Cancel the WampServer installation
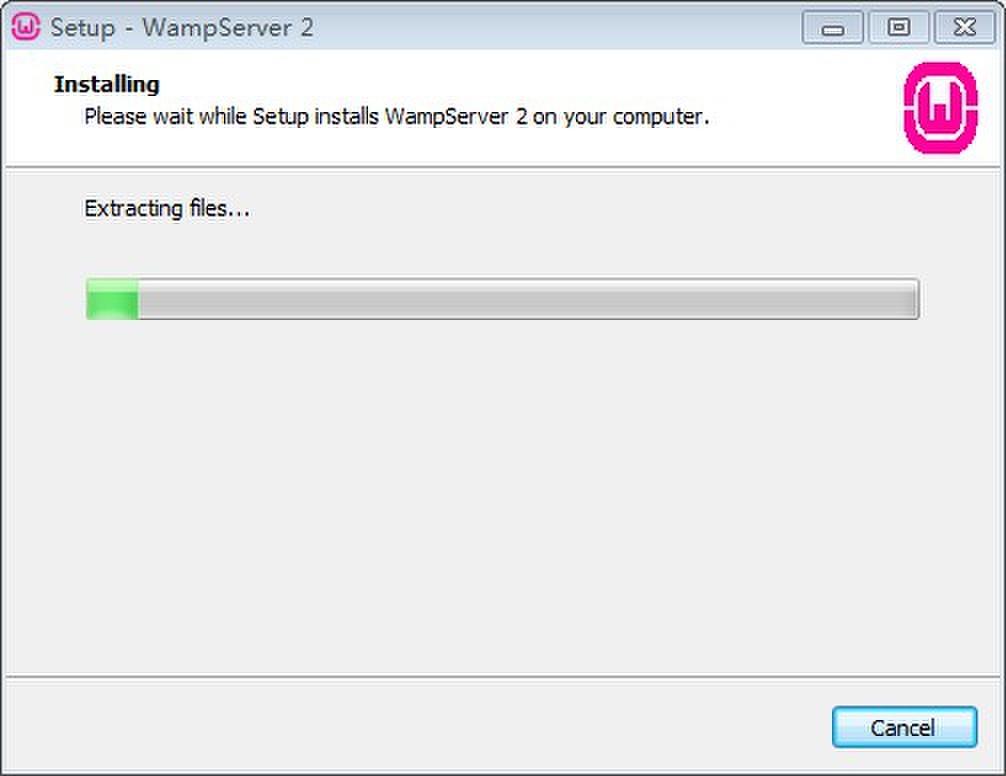1006x776 pixels. click(905, 727)
